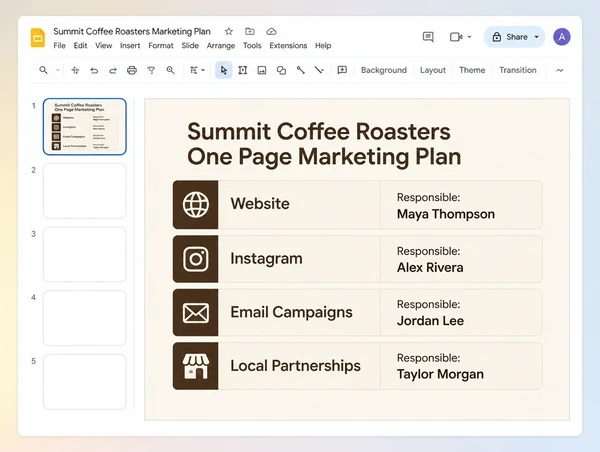Select blank slide 4 thumbnail
Screen dimensions: 600x452
click(x=85, y=318)
